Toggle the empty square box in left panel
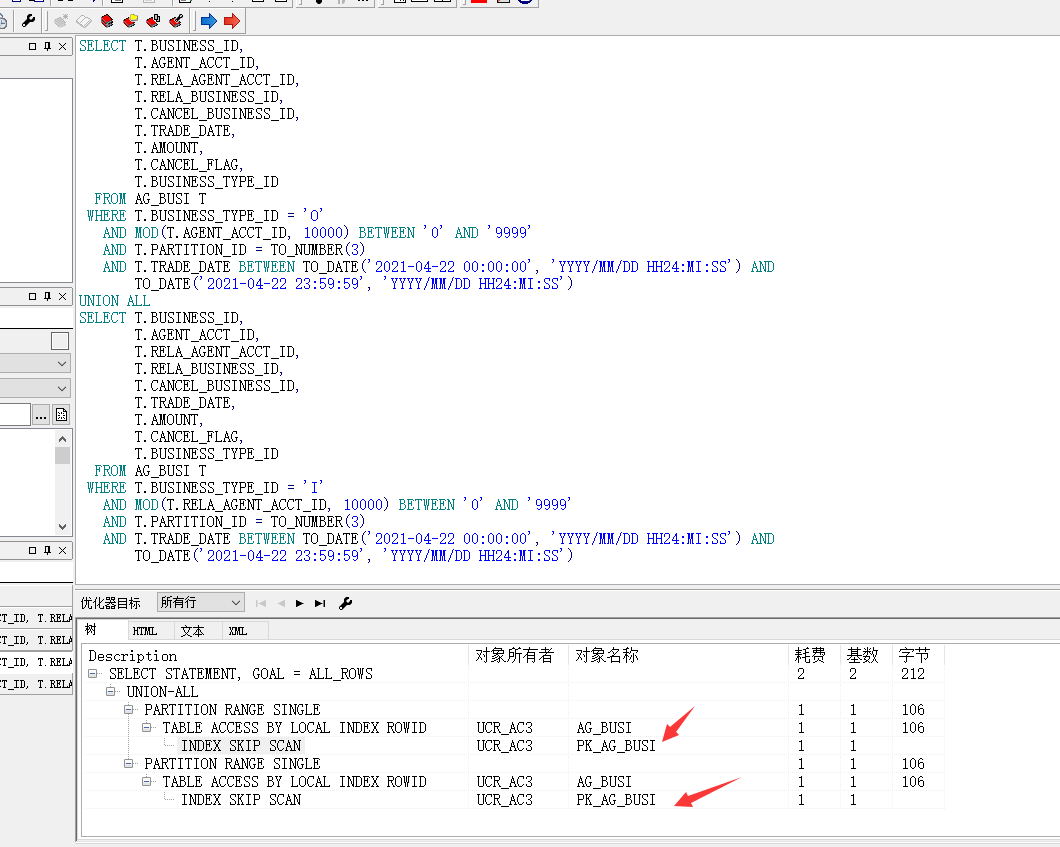 (60, 341)
